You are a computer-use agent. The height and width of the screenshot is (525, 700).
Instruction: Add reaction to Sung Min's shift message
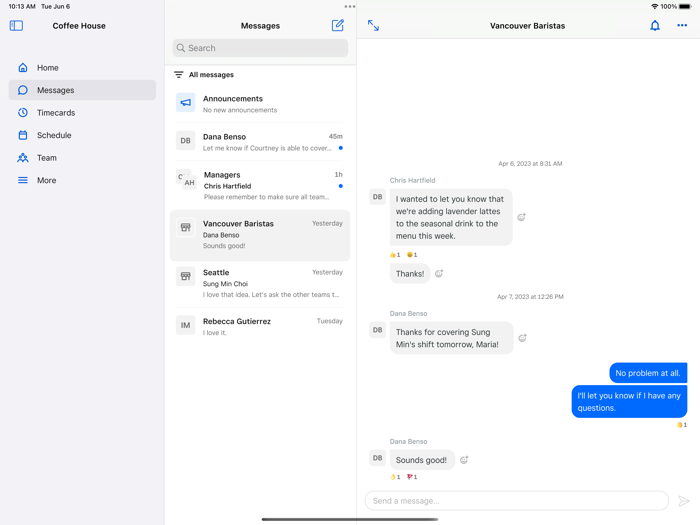(522, 338)
